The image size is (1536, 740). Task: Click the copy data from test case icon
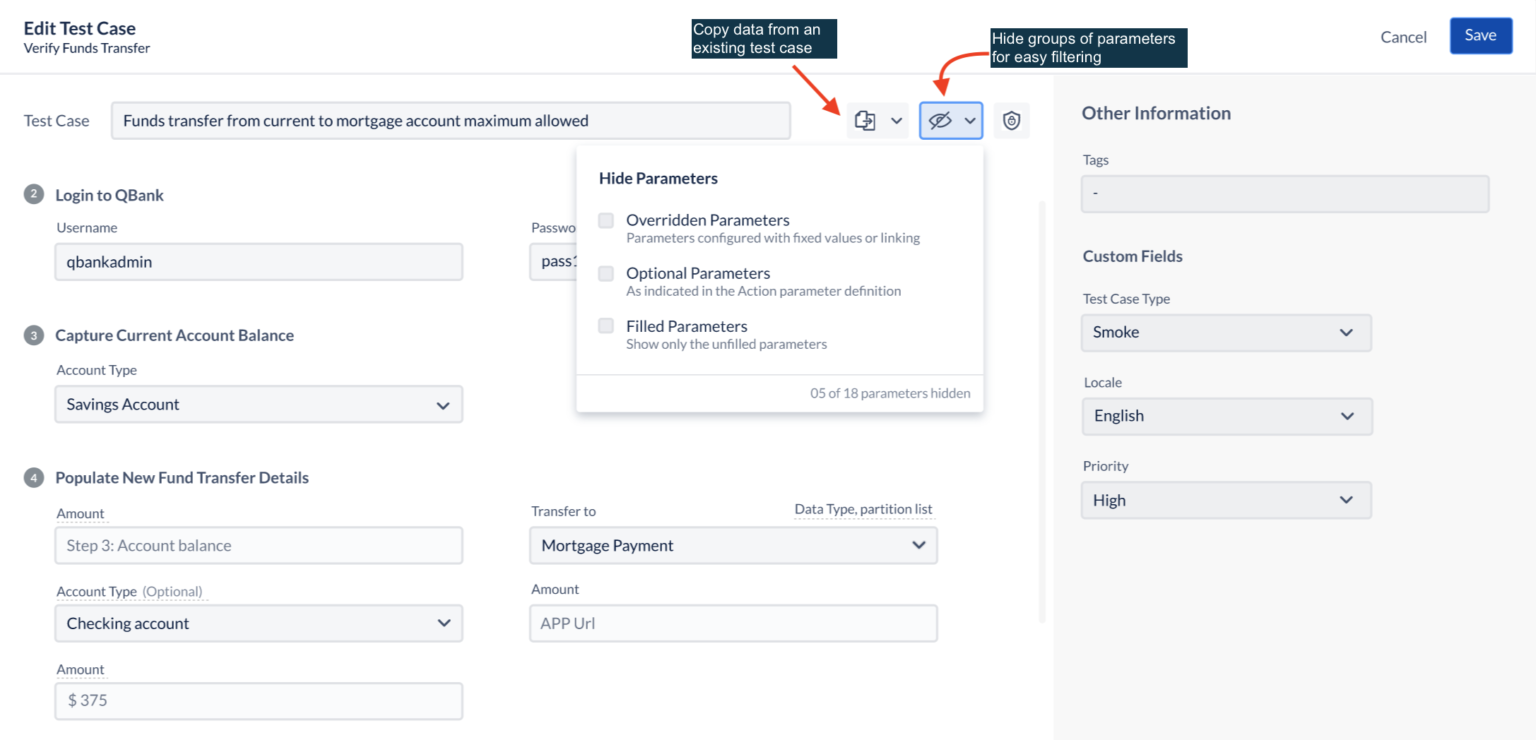click(865, 121)
